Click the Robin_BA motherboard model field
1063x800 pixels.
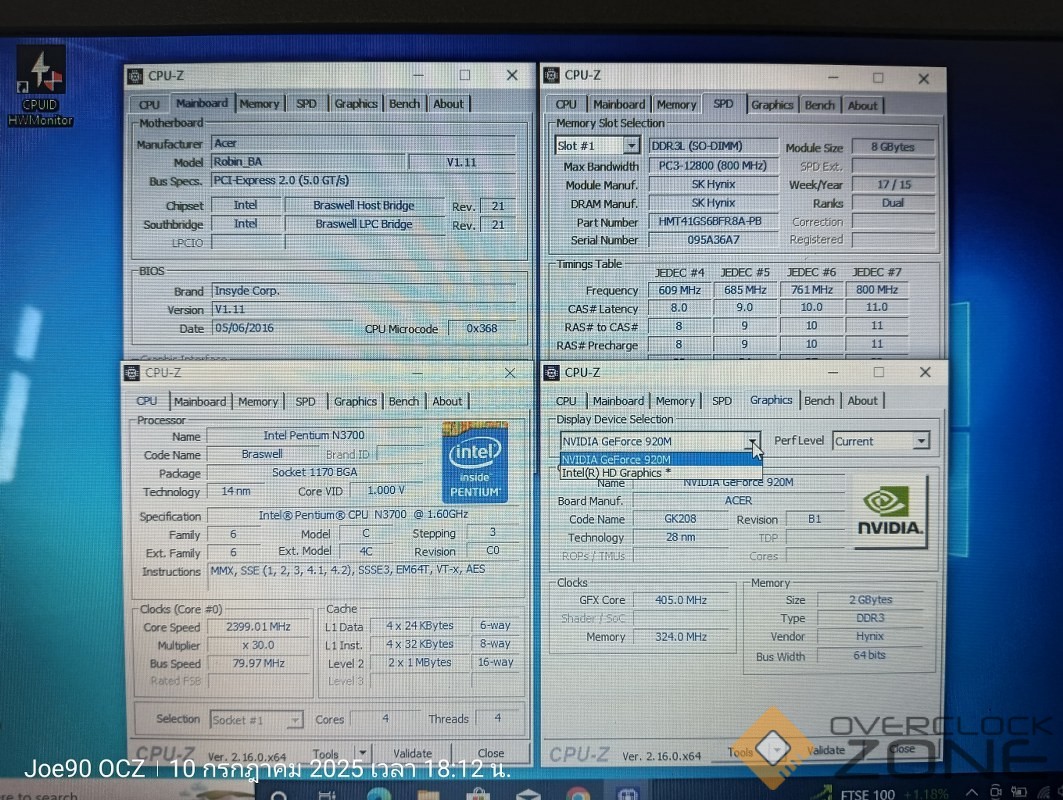point(308,162)
